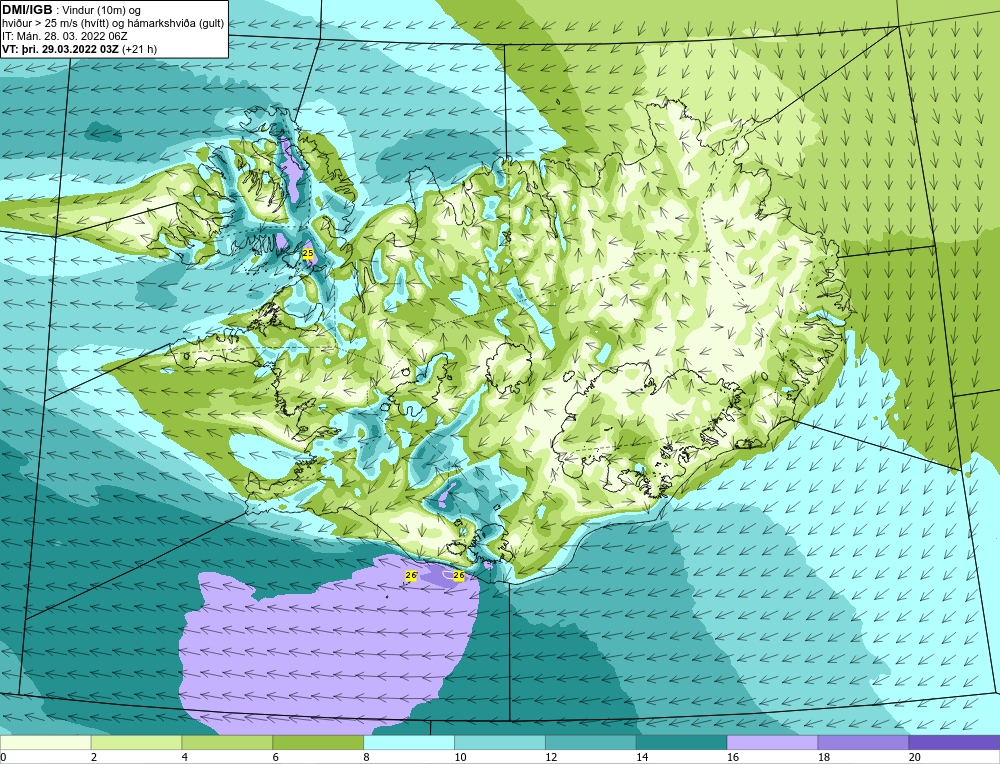Click the right yellow "26" gust label
The image size is (1000, 764).
coord(459,575)
